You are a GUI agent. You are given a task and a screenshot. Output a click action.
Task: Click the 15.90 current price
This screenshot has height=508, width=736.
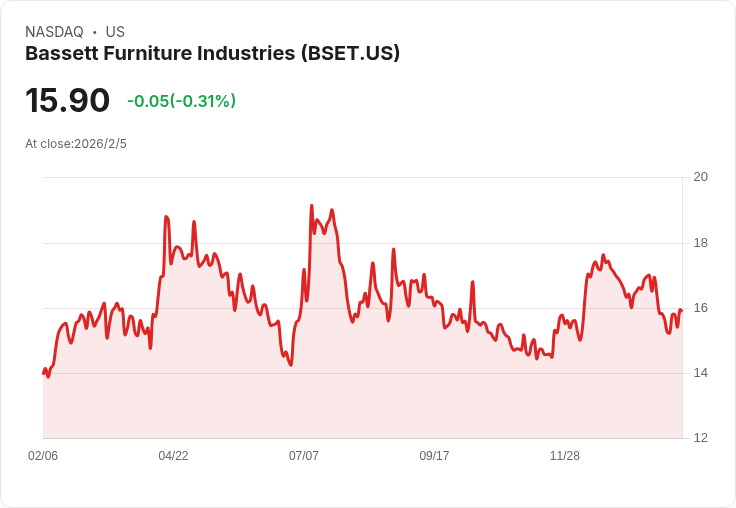tap(68, 100)
